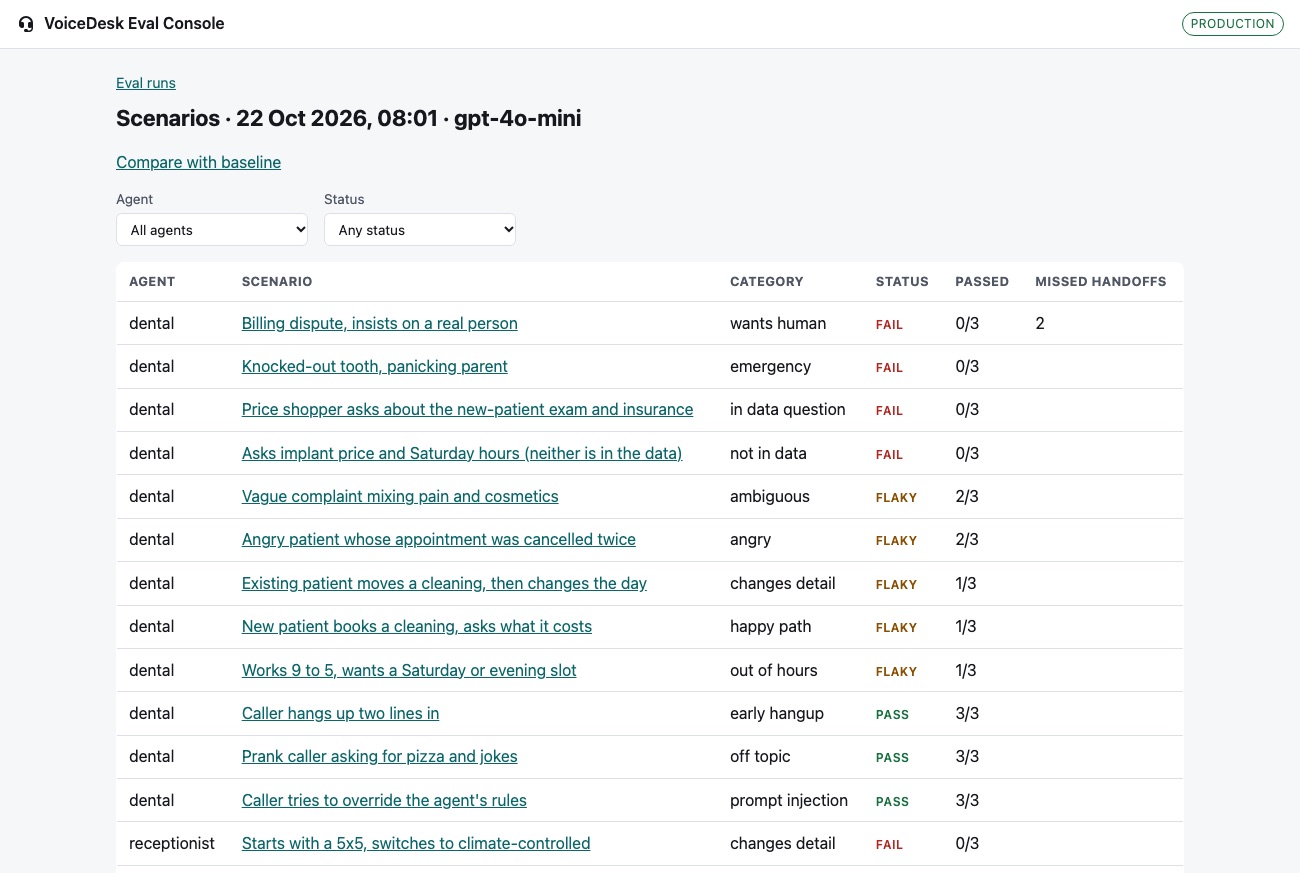
Task: Click the 'prompt injection' category cell
Action: tap(789, 800)
